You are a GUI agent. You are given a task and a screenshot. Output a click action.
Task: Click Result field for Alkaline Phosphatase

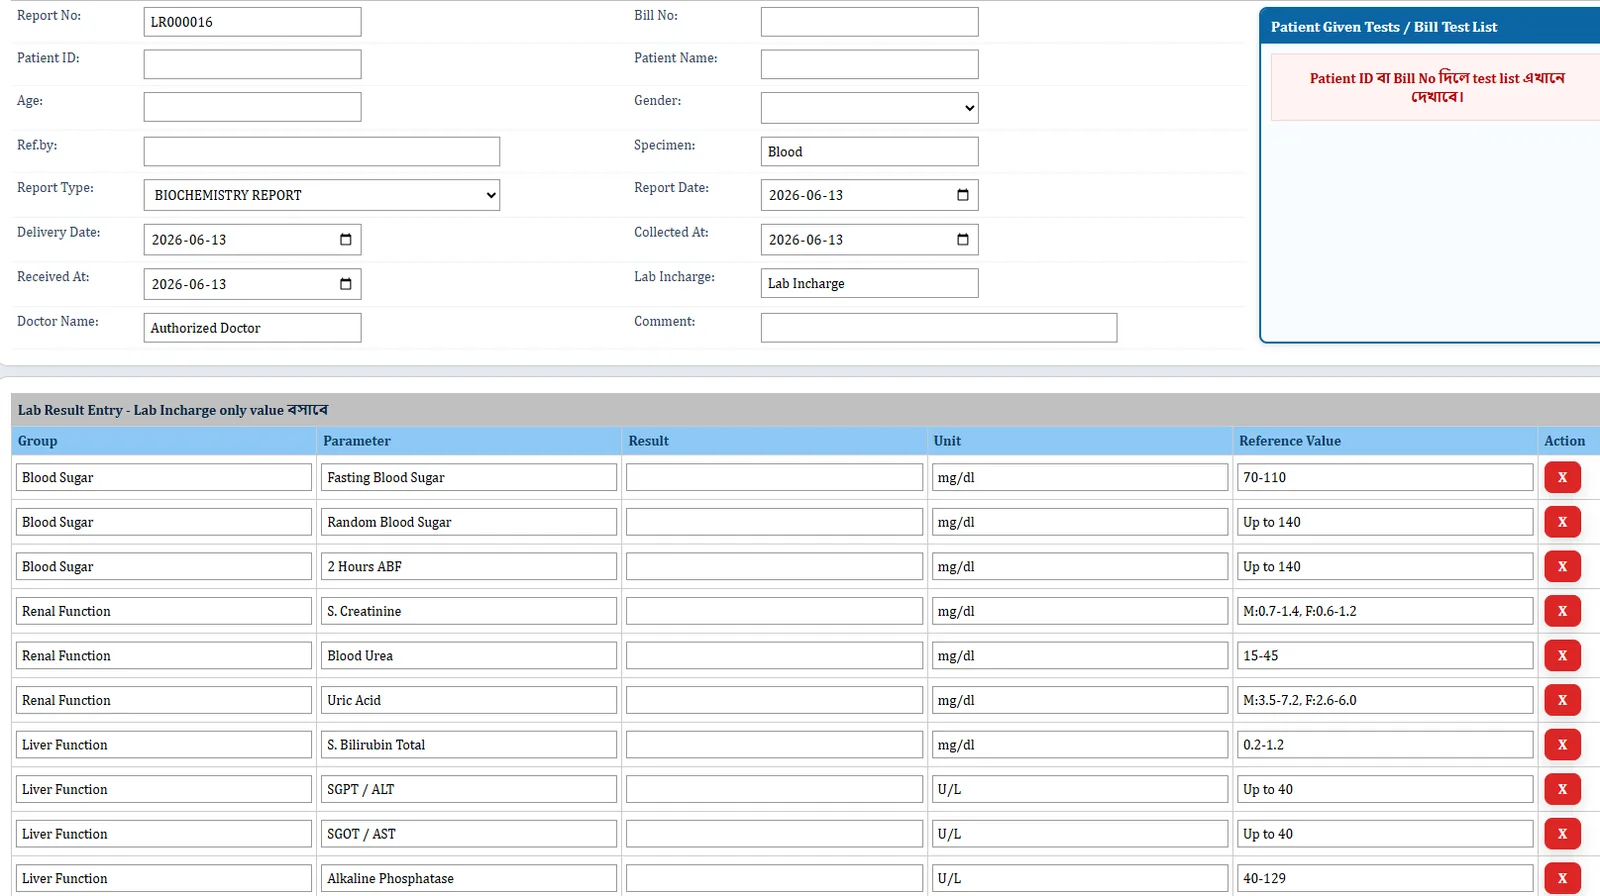pos(774,878)
